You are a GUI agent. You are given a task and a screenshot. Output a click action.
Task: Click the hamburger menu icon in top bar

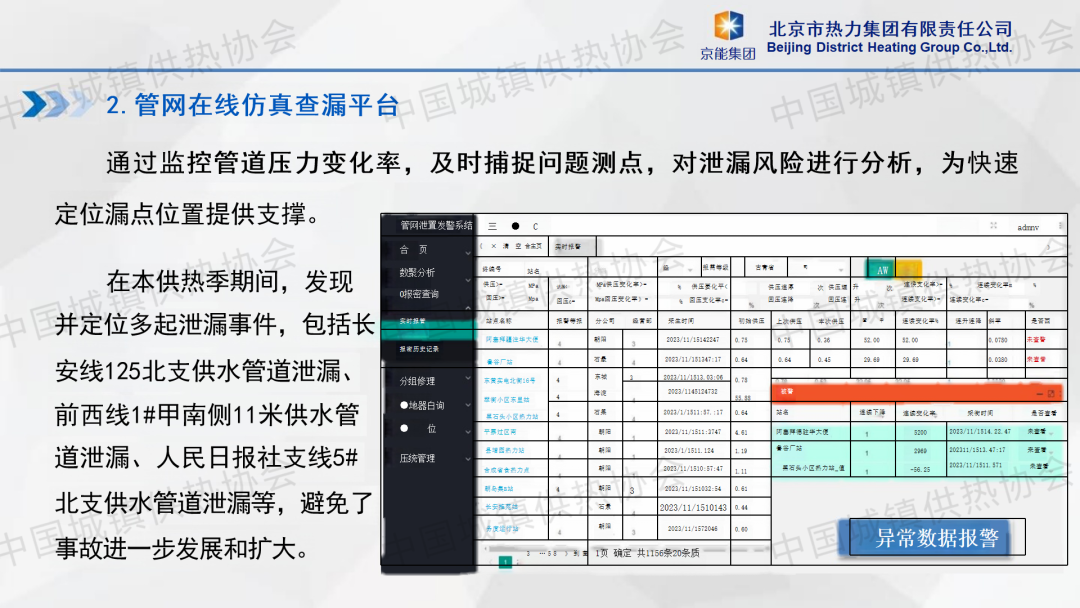(492, 226)
